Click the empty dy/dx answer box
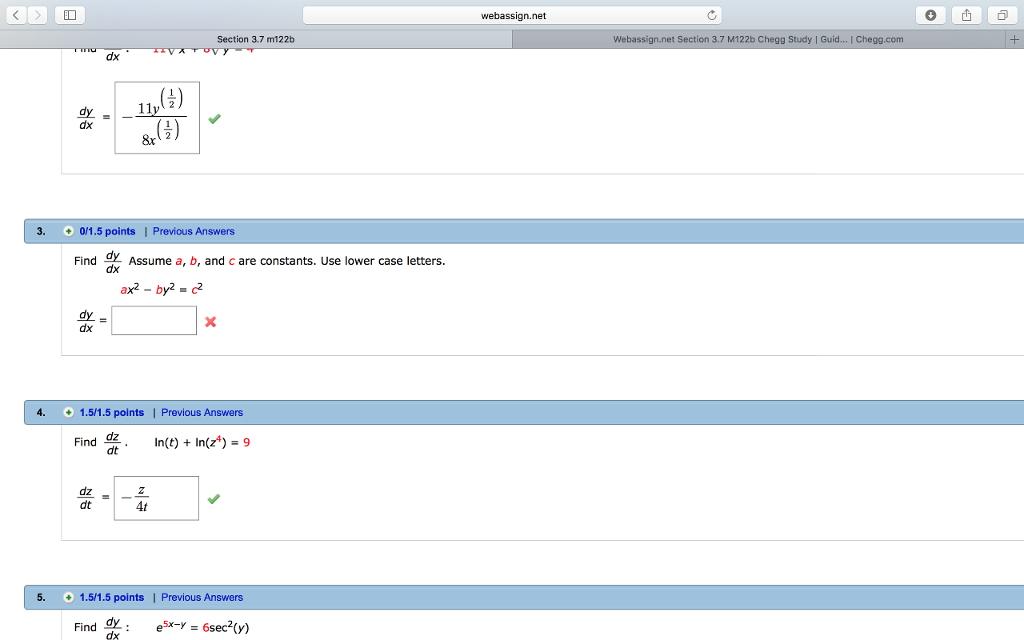1024x640 pixels. 154,321
